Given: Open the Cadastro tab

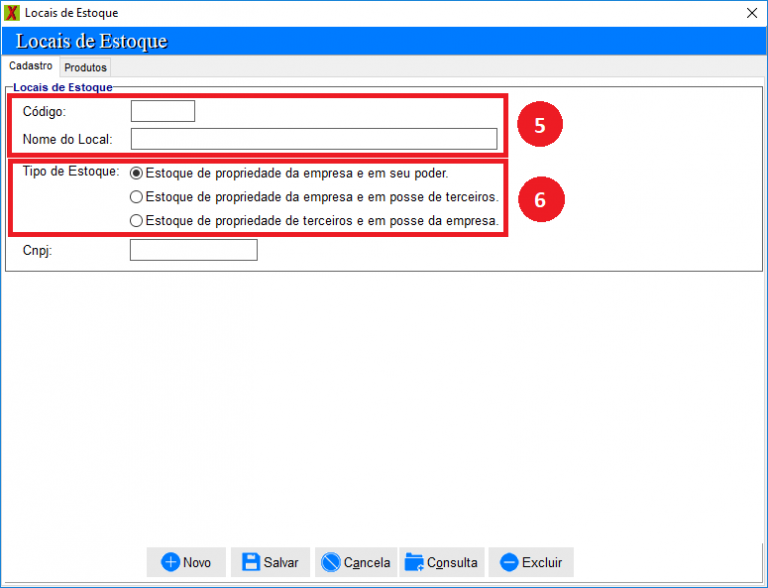Looking at the screenshot, I should pos(30,66).
